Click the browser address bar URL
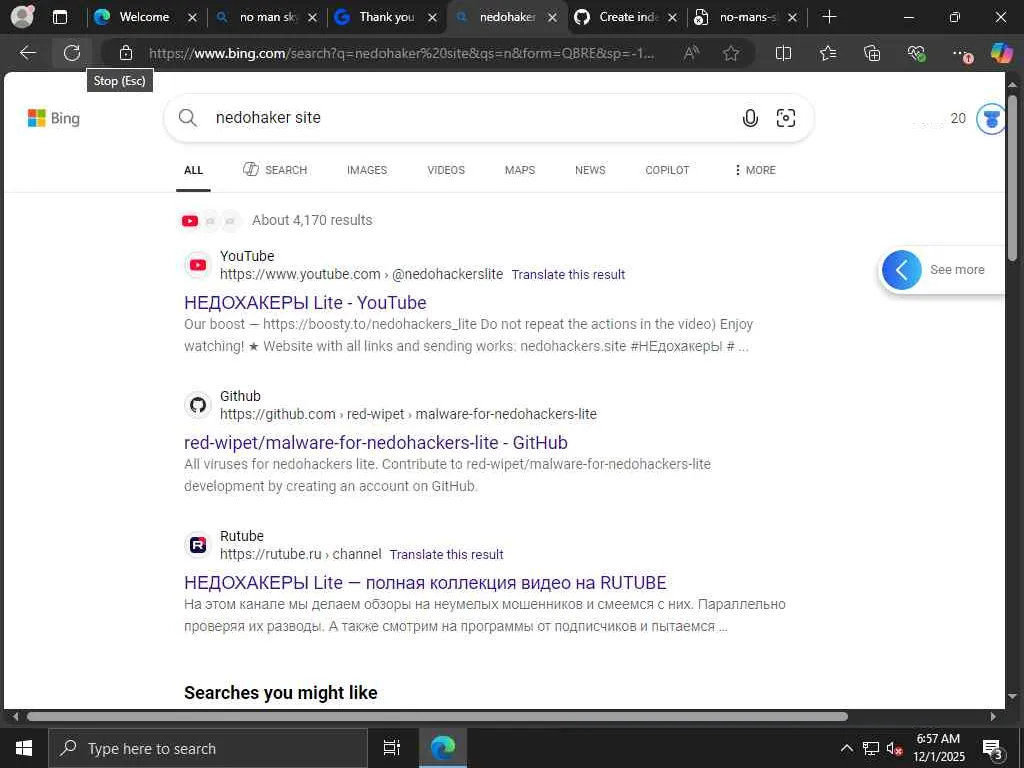 coord(402,53)
